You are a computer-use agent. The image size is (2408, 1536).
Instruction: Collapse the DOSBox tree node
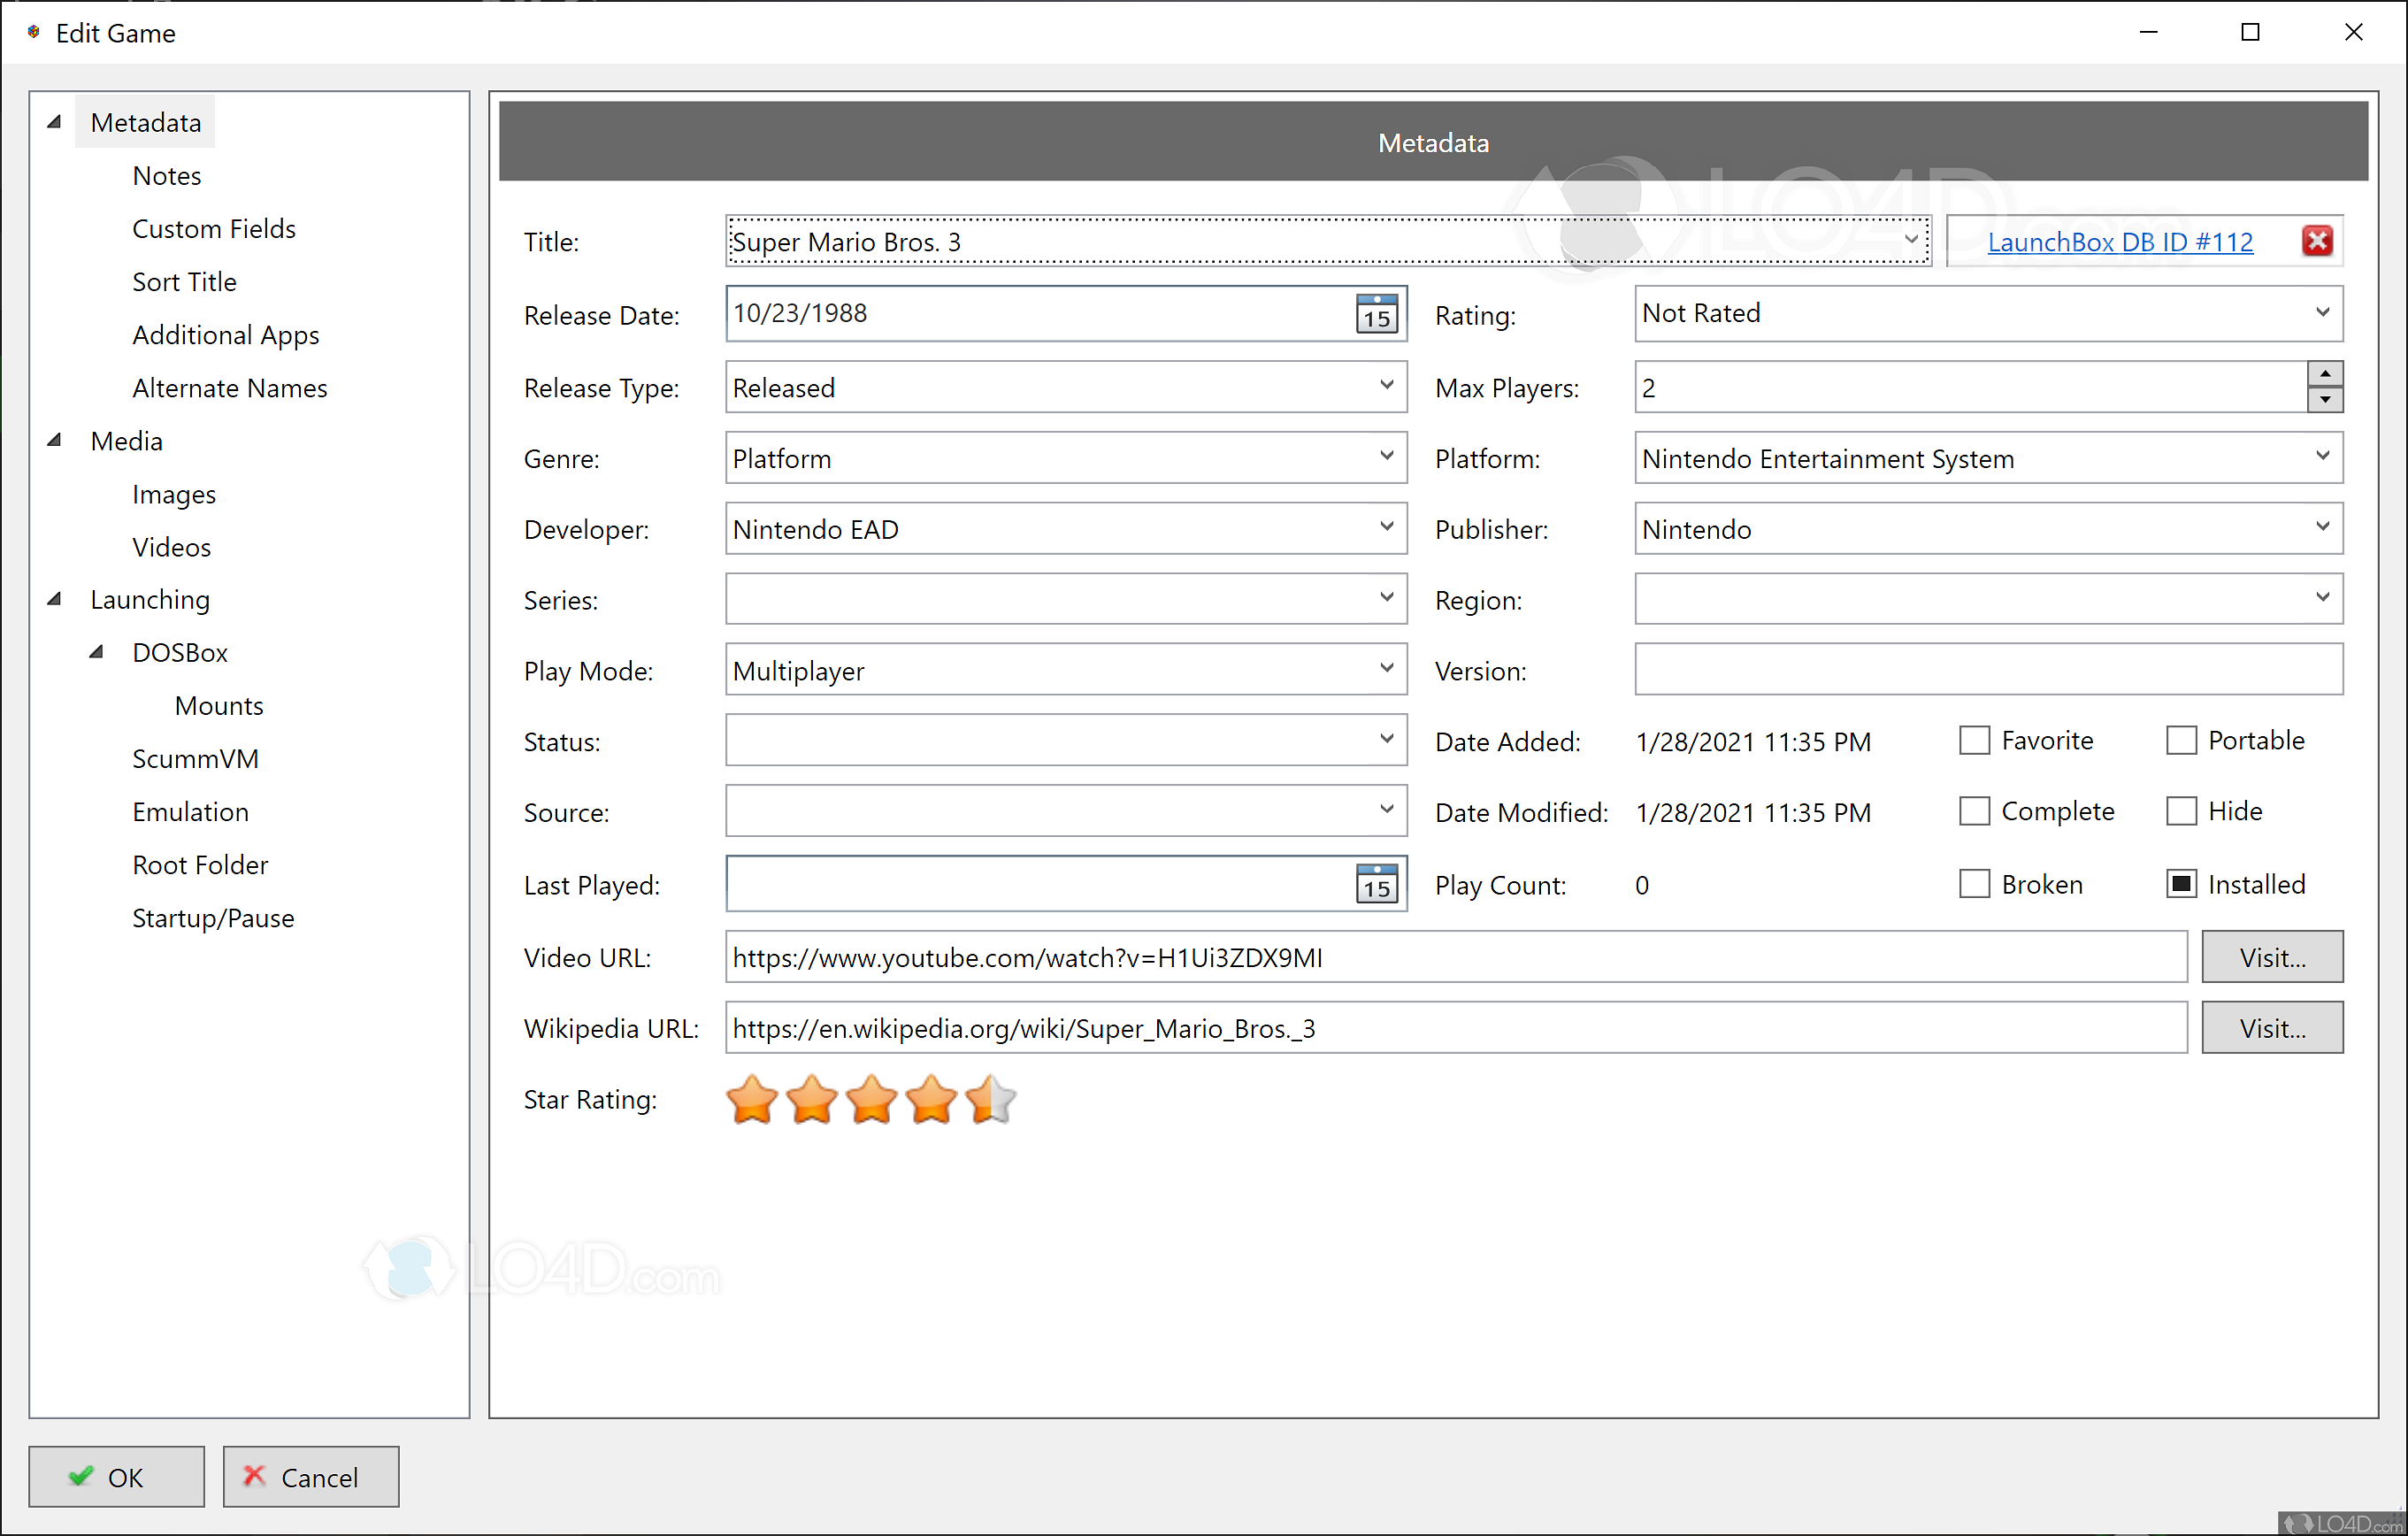click(x=96, y=652)
